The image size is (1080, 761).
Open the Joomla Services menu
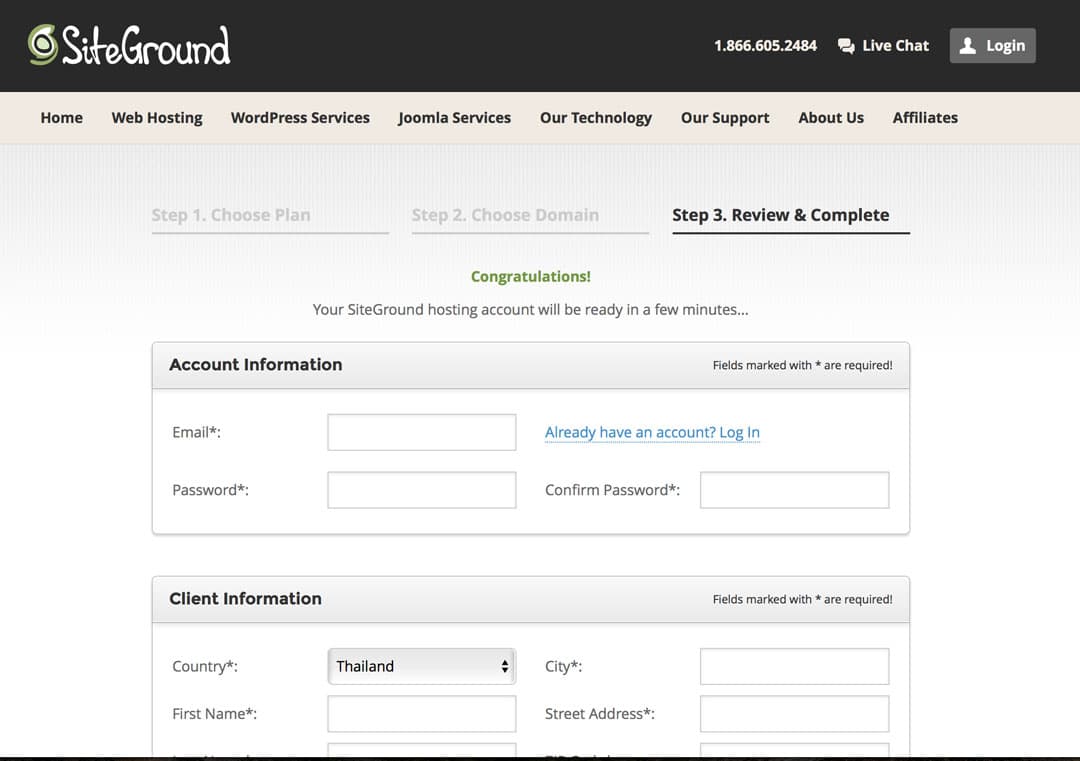pos(454,117)
